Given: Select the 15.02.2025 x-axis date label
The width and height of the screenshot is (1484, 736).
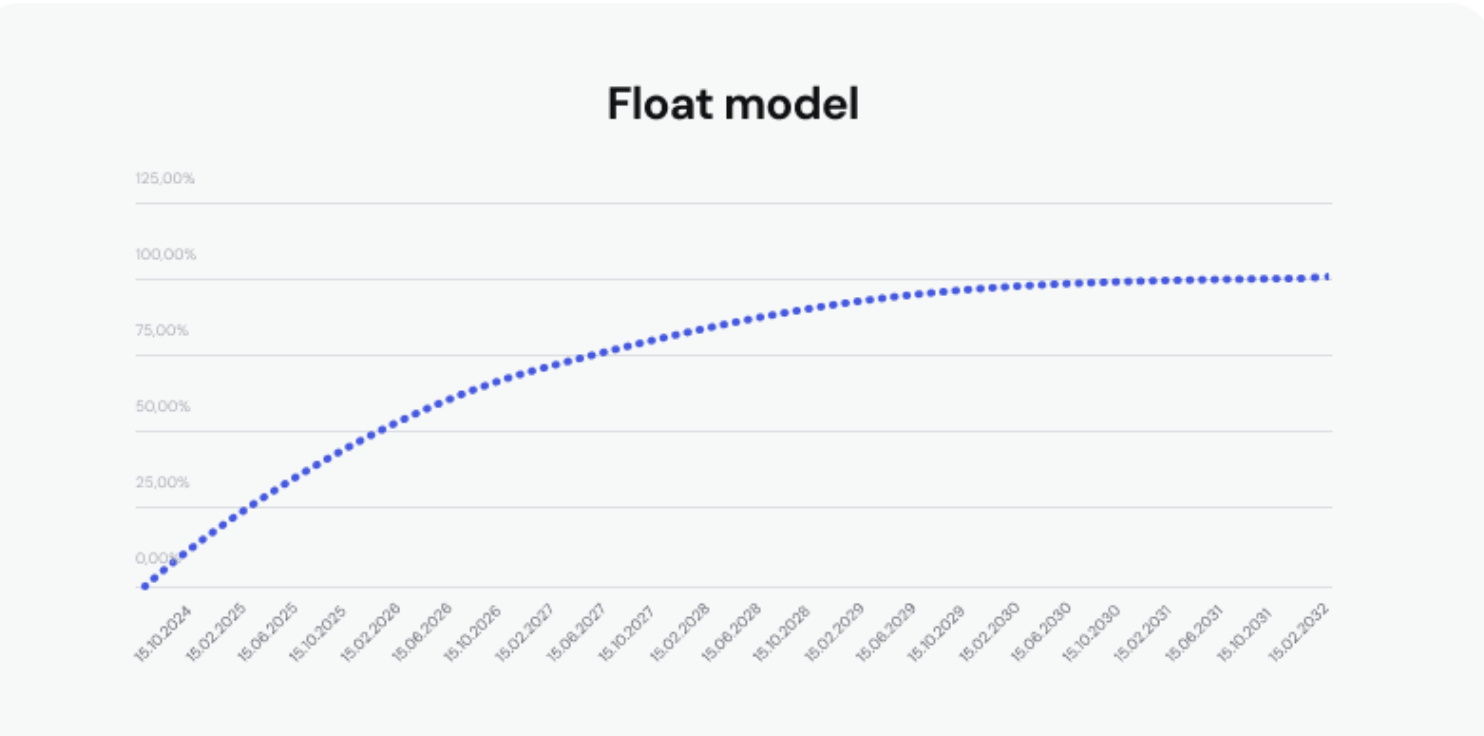Looking at the screenshot, I should (214, 633).
